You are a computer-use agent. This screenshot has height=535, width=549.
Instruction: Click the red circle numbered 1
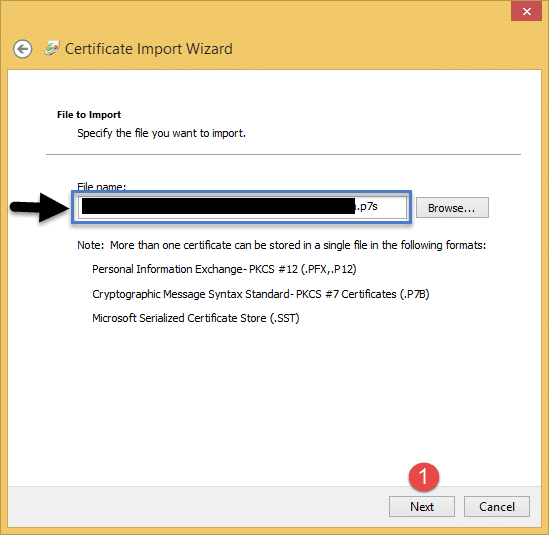tap(424, 477)
